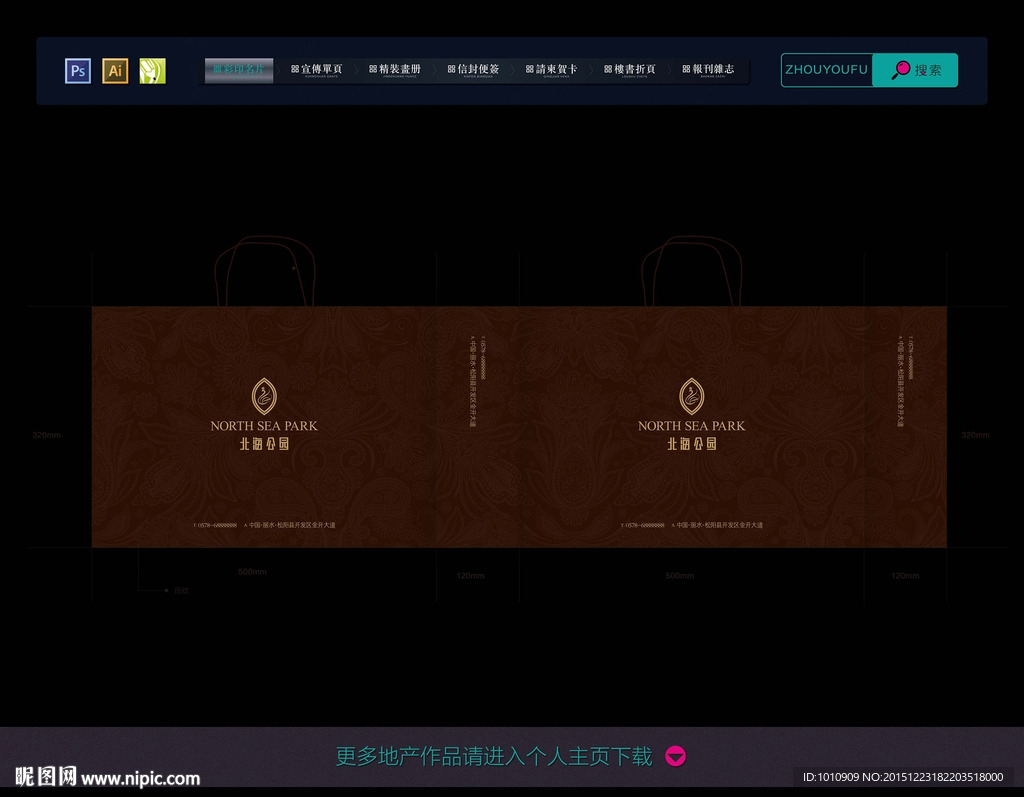The width and height of the screenshot is (1024, 797).
Task: Click the right 320mm height label
Action: [975, 434]
